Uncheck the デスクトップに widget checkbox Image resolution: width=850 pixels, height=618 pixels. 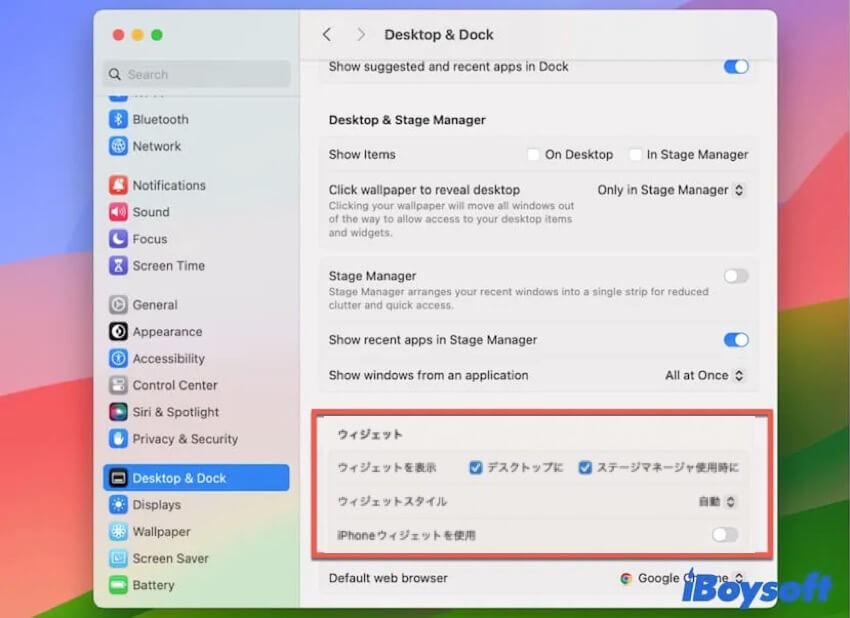click(x=475, y=467)
